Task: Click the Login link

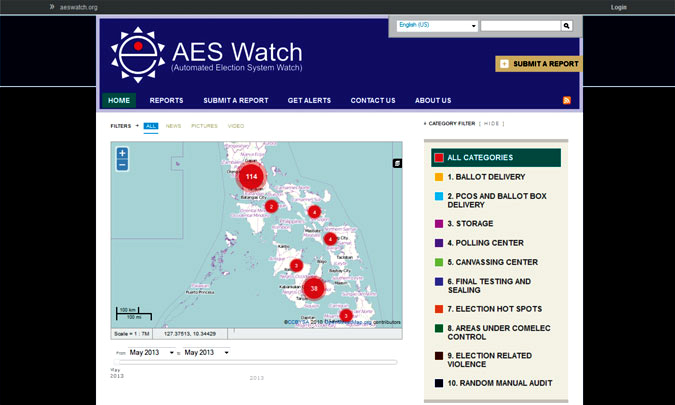Action: pos(619,7)
